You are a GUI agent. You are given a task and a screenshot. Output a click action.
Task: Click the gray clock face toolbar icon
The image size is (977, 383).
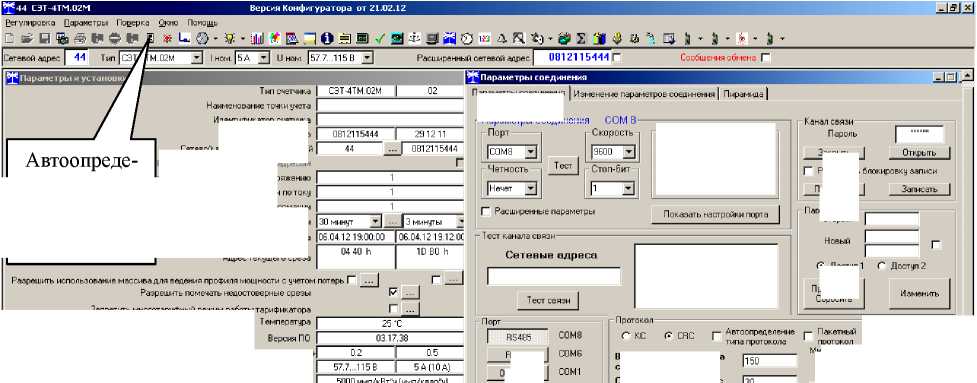202,39
